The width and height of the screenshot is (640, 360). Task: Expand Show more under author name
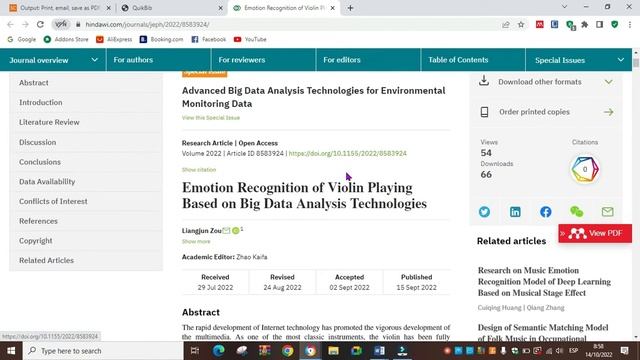tap(196, 242)
